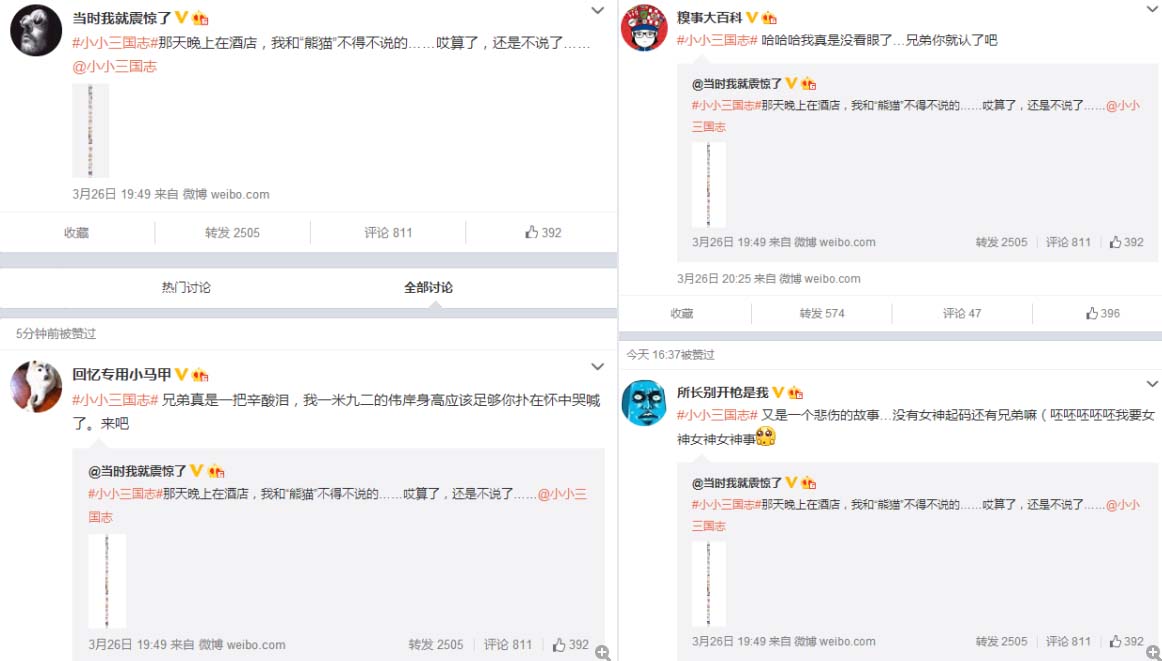Open 评论 47 on 糗事大百科 repost
The height and width of the screenshot is (661, 1162).
962,313
